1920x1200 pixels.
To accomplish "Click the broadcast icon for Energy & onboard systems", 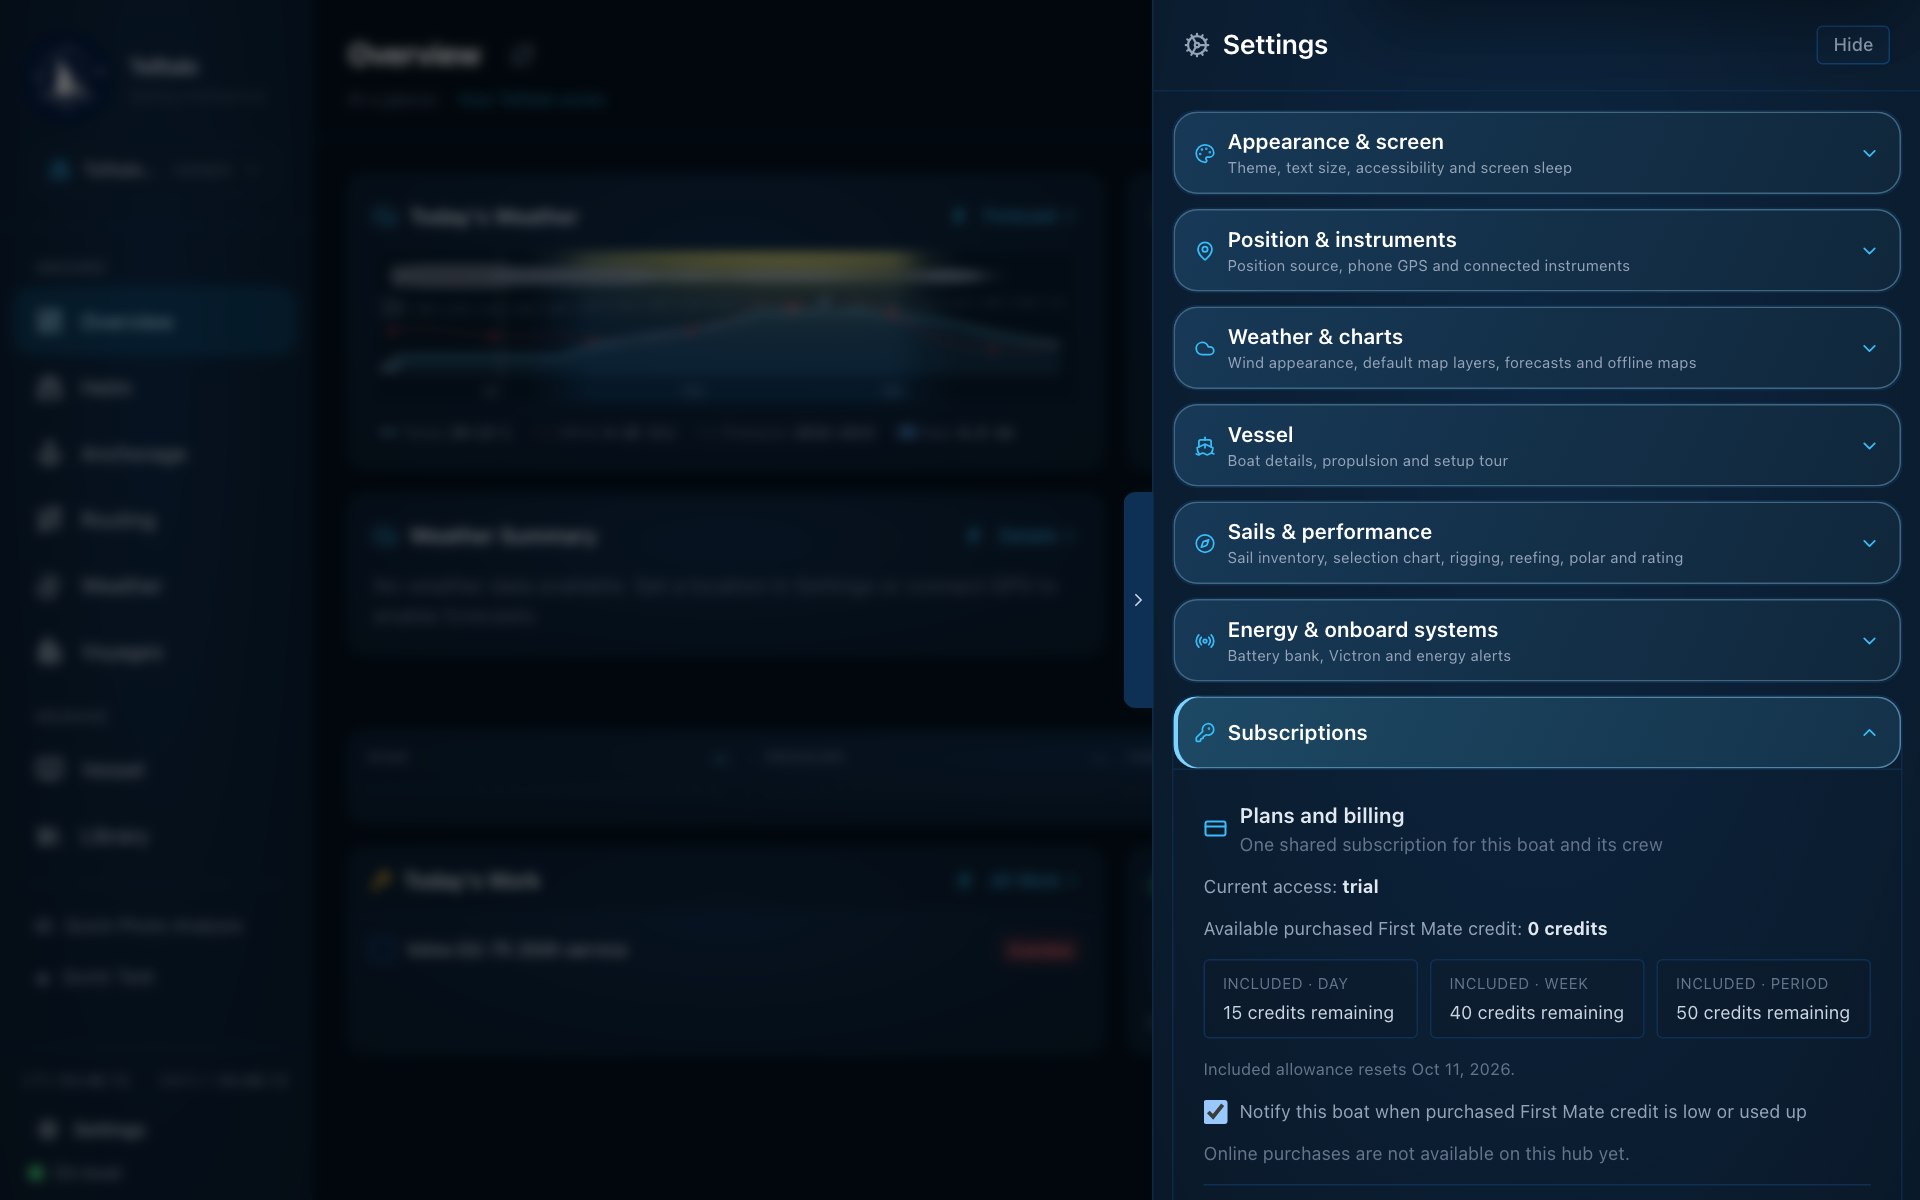I will point(1205,641).
